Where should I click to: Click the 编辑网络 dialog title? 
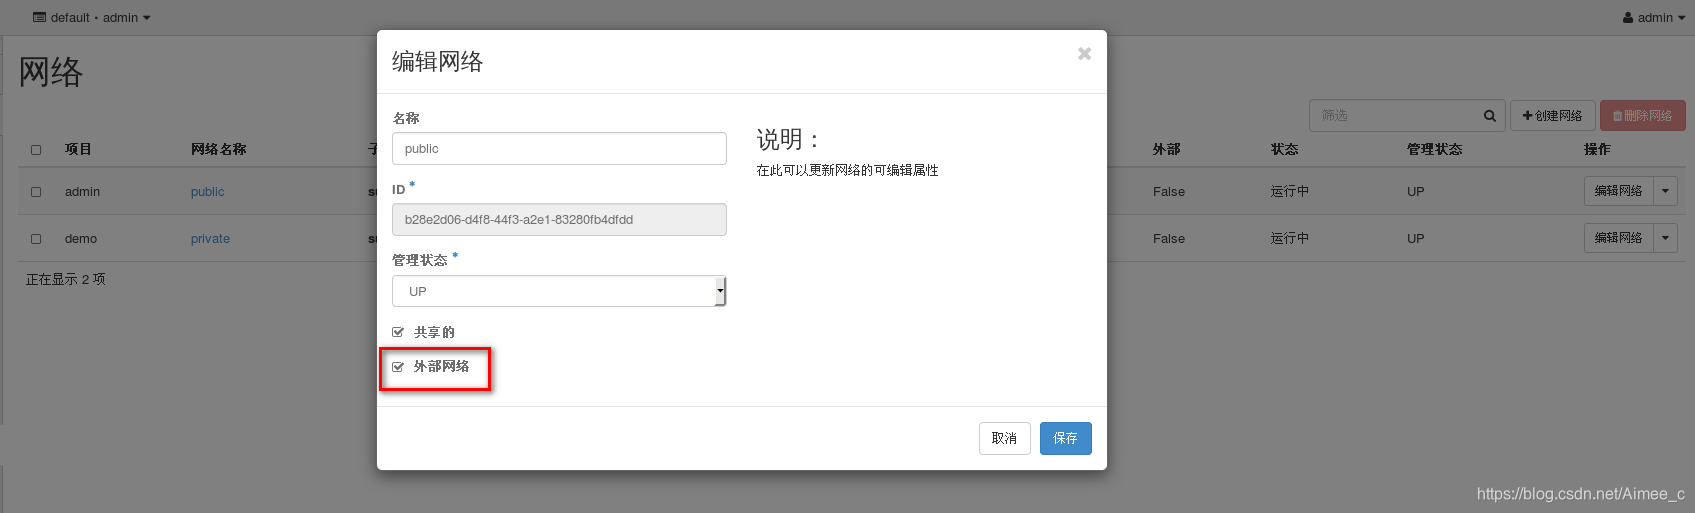tap(438, 62)
